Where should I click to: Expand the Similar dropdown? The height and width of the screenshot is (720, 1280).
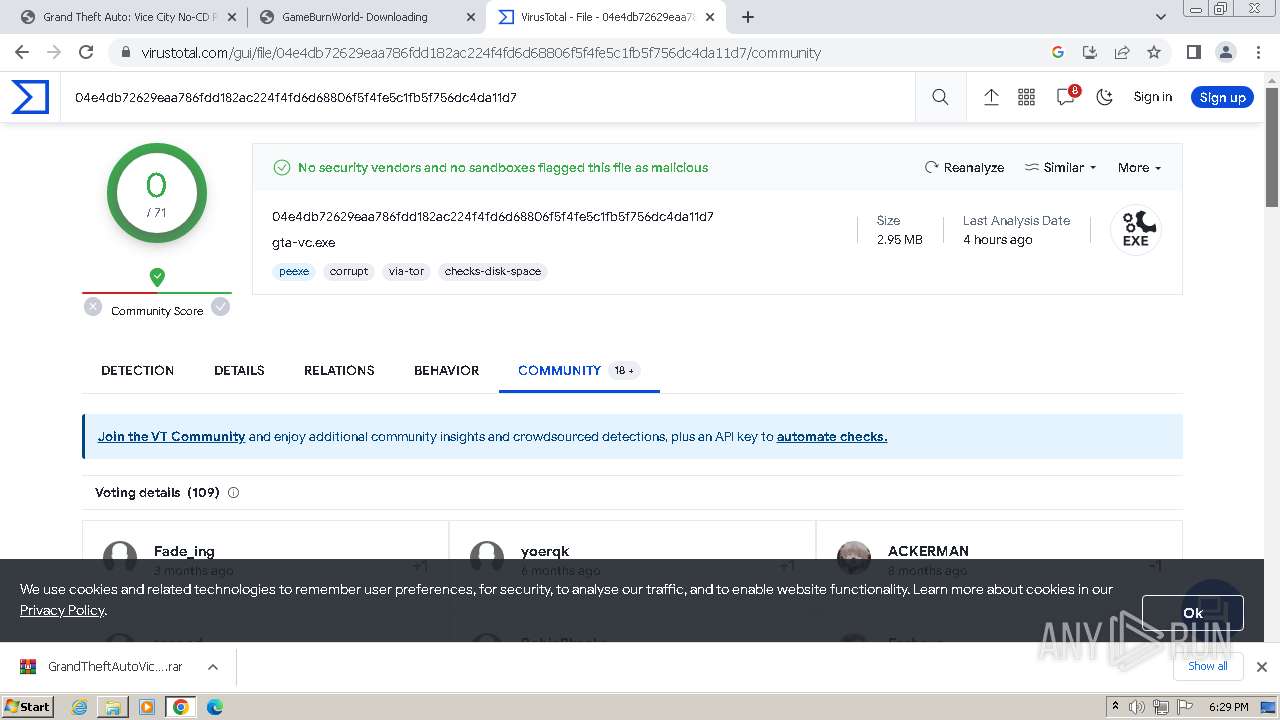[1061, 167]
